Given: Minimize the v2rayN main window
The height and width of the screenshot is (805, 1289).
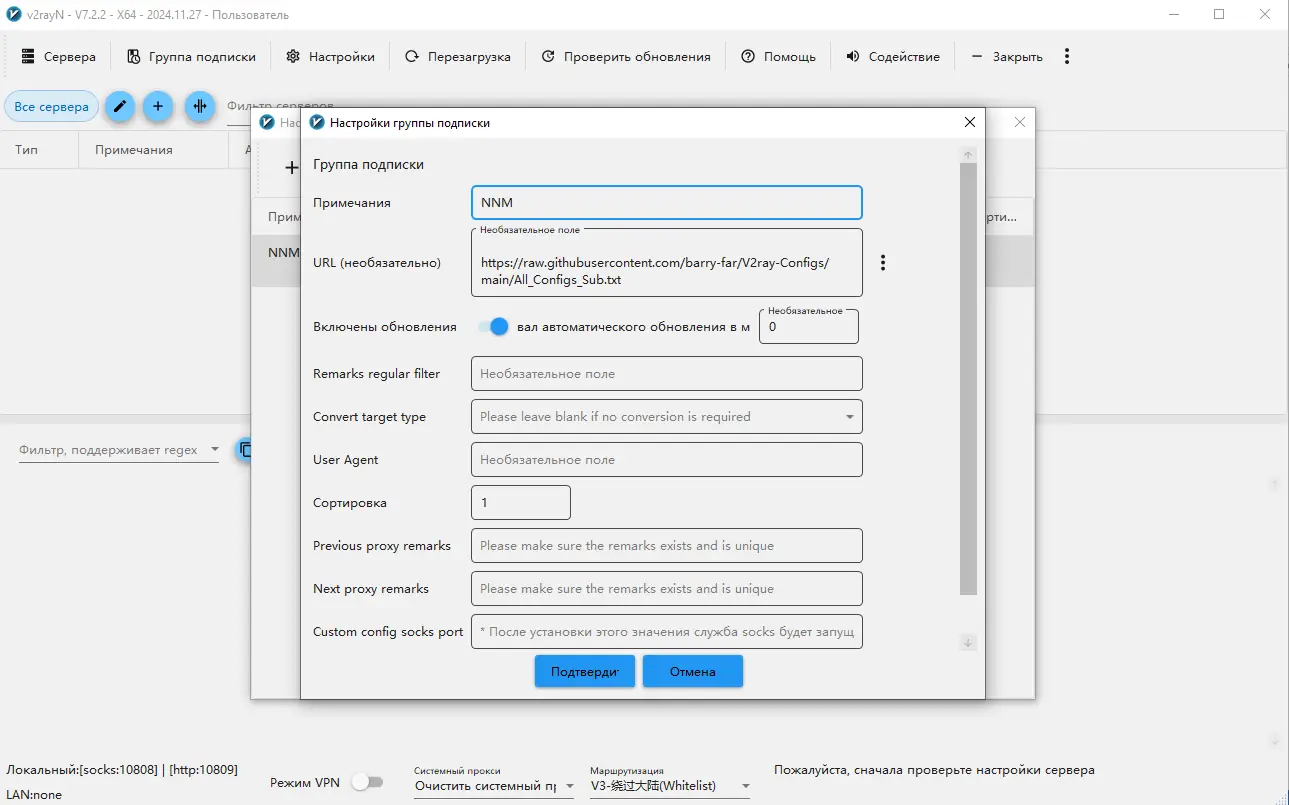Looking at the screenshot, I should (x=1172, y=15).
